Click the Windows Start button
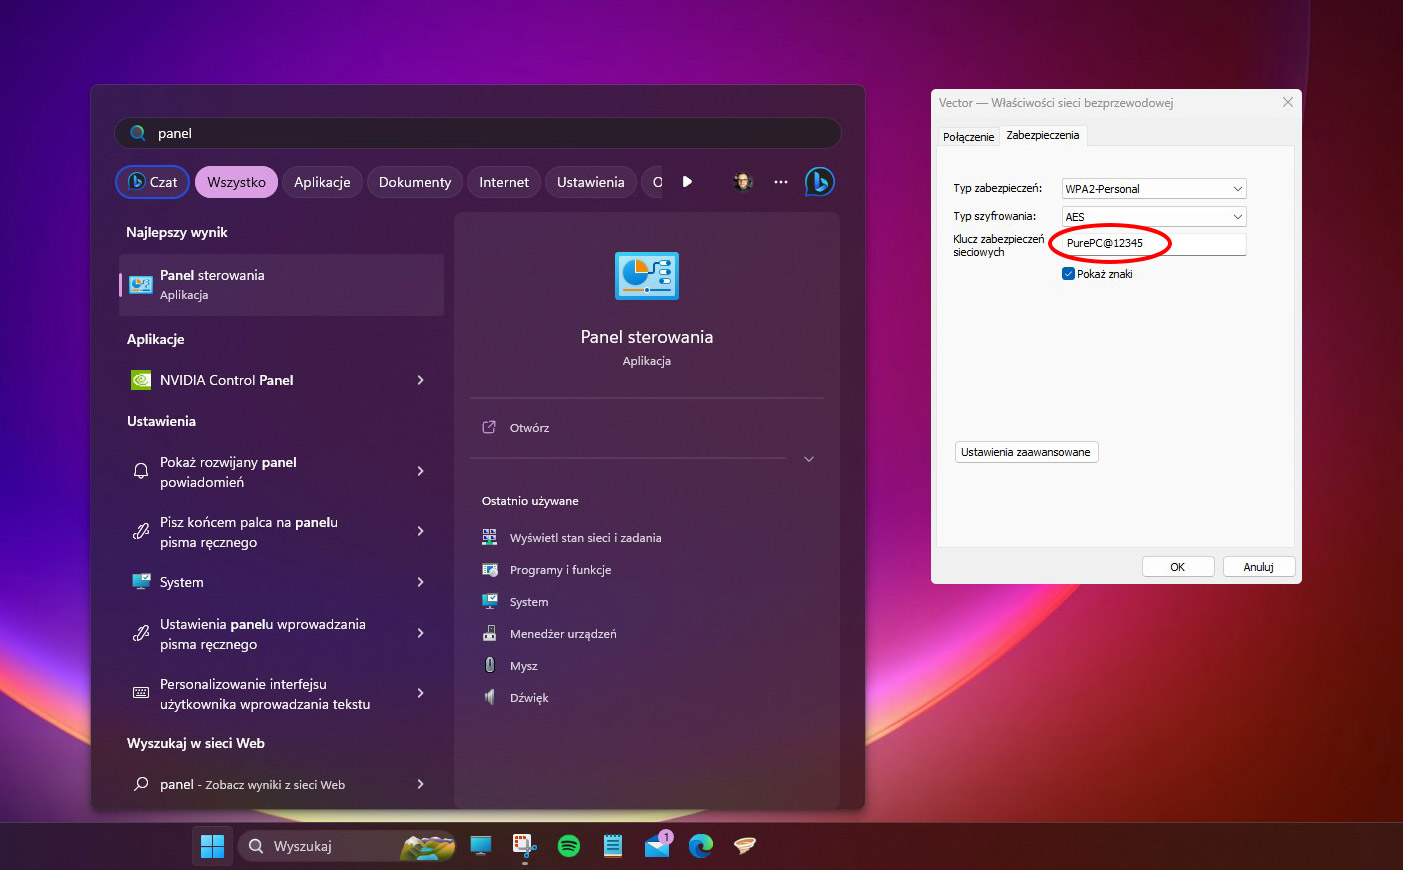This screenshot has height=870, width=1403. 211,845
